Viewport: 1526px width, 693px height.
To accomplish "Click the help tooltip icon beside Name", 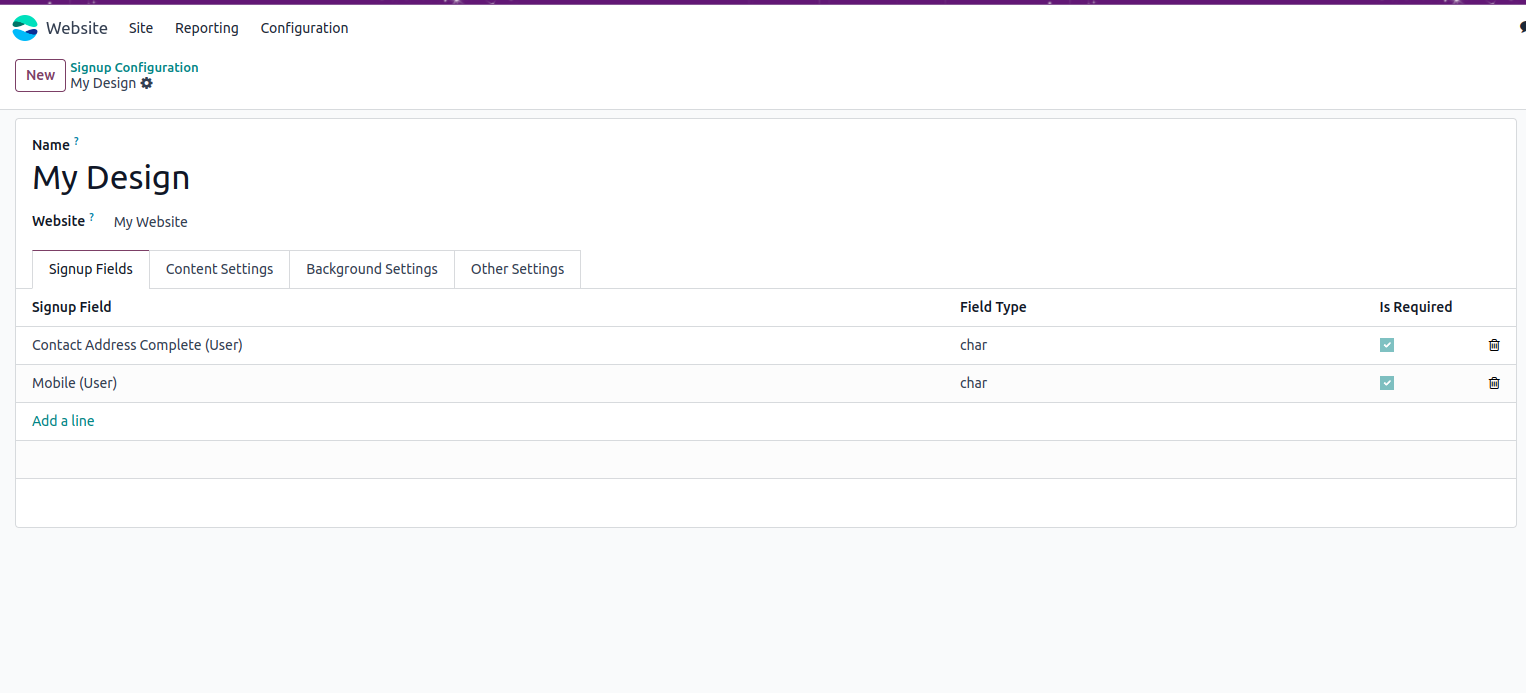I will coord(76,141).
